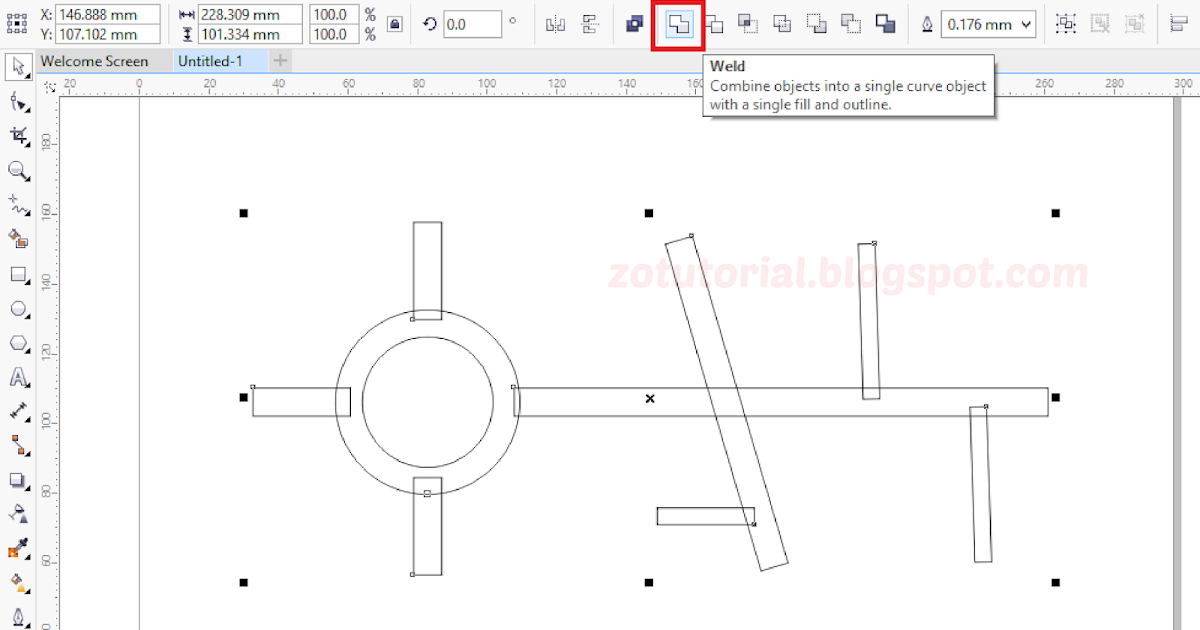Click the plus to start new document

tap(281, 61)
